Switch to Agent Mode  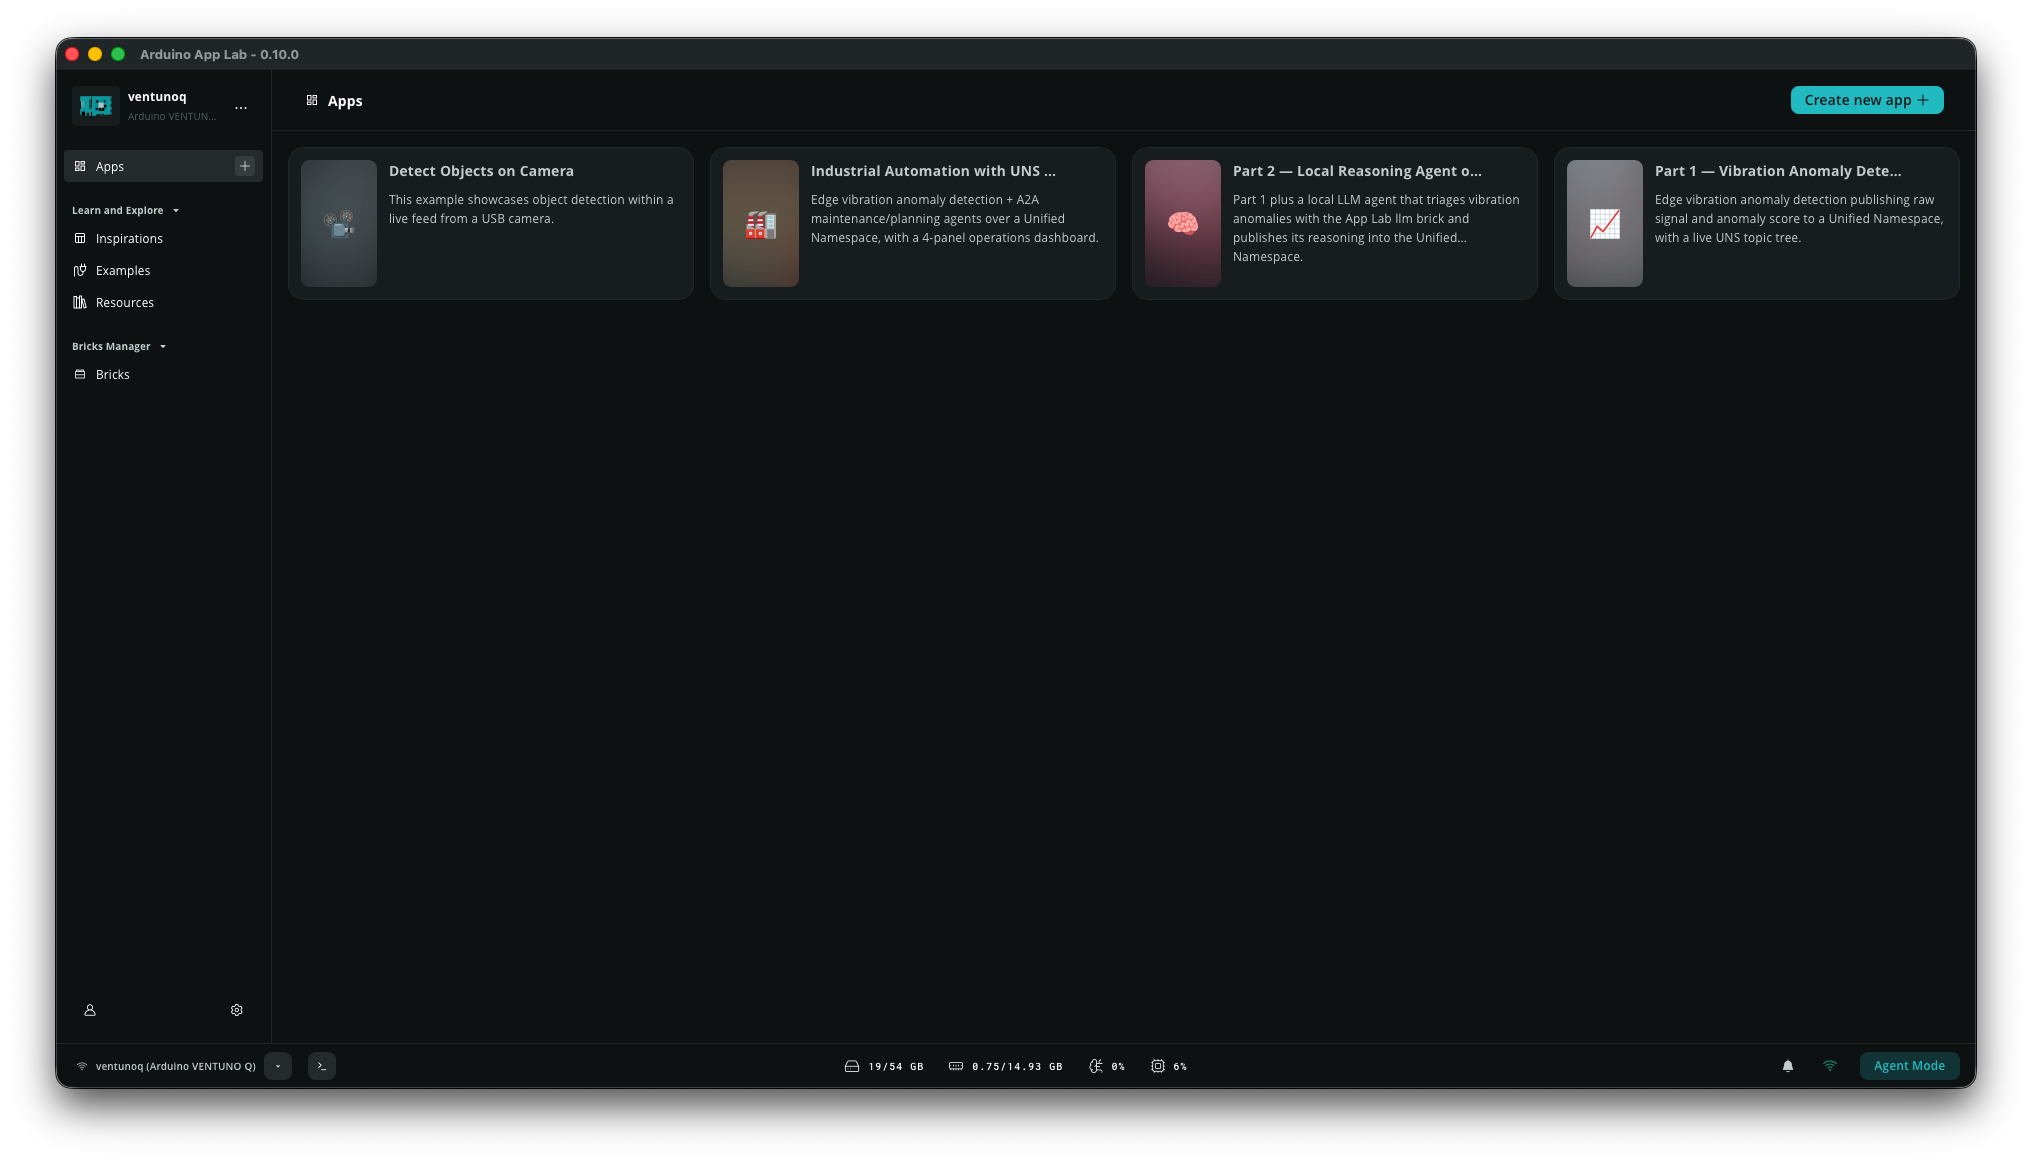point(1909,1066)
